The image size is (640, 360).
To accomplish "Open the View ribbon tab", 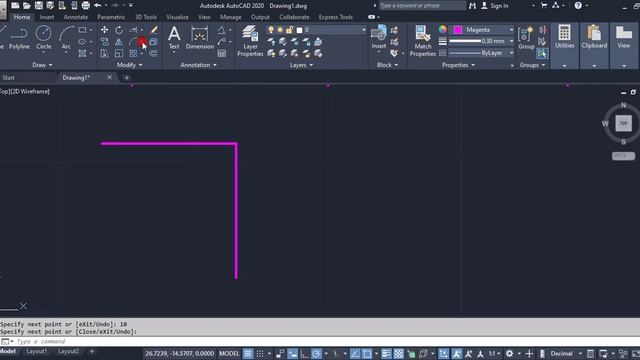I will [x=204, y=17].
